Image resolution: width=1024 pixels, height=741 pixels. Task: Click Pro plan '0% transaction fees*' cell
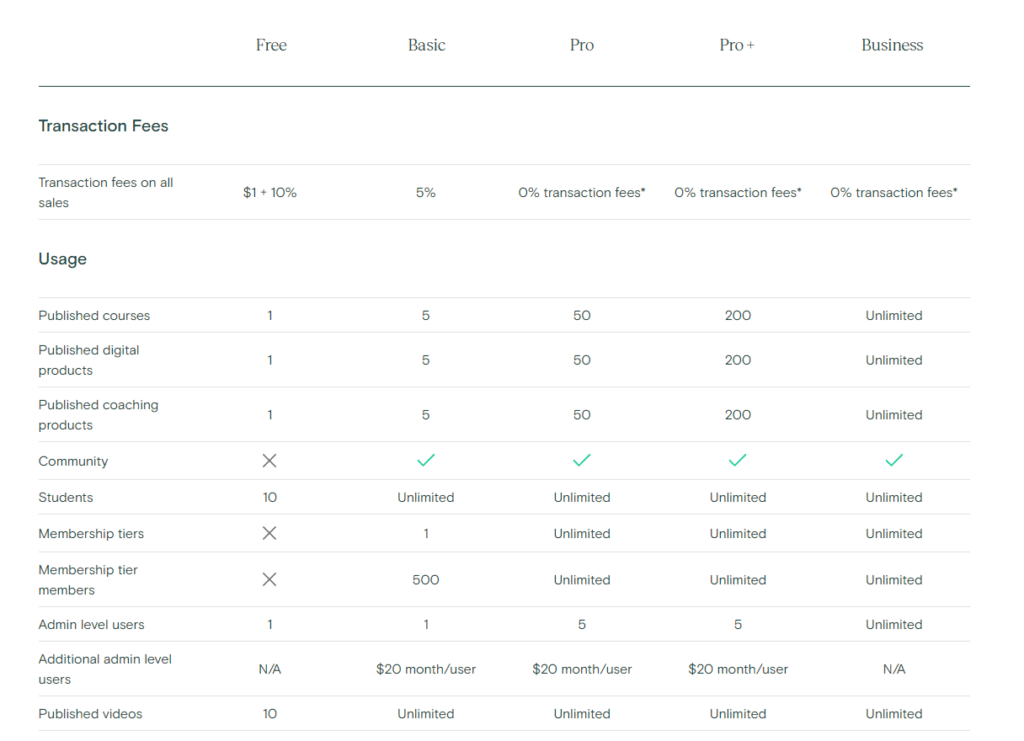582,193
